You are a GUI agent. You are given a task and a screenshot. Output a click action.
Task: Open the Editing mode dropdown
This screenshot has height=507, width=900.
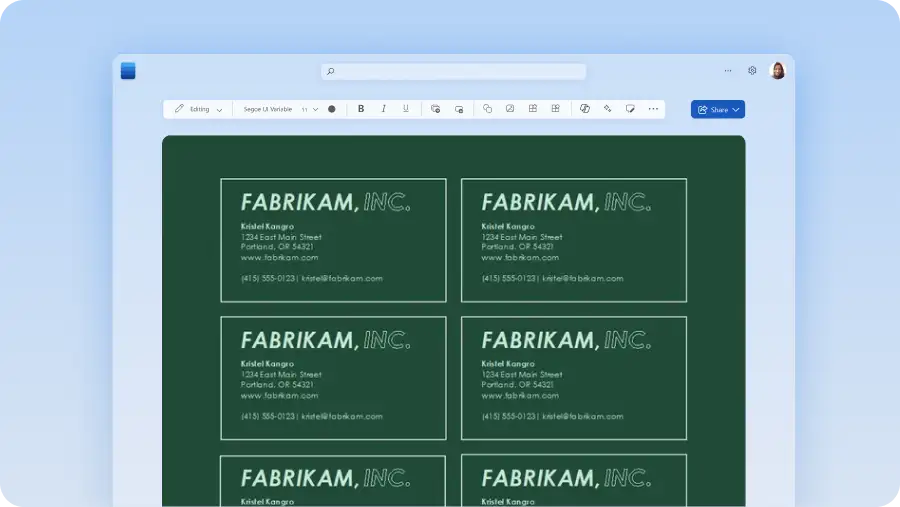pyautogui.click(x=199, y=109)
